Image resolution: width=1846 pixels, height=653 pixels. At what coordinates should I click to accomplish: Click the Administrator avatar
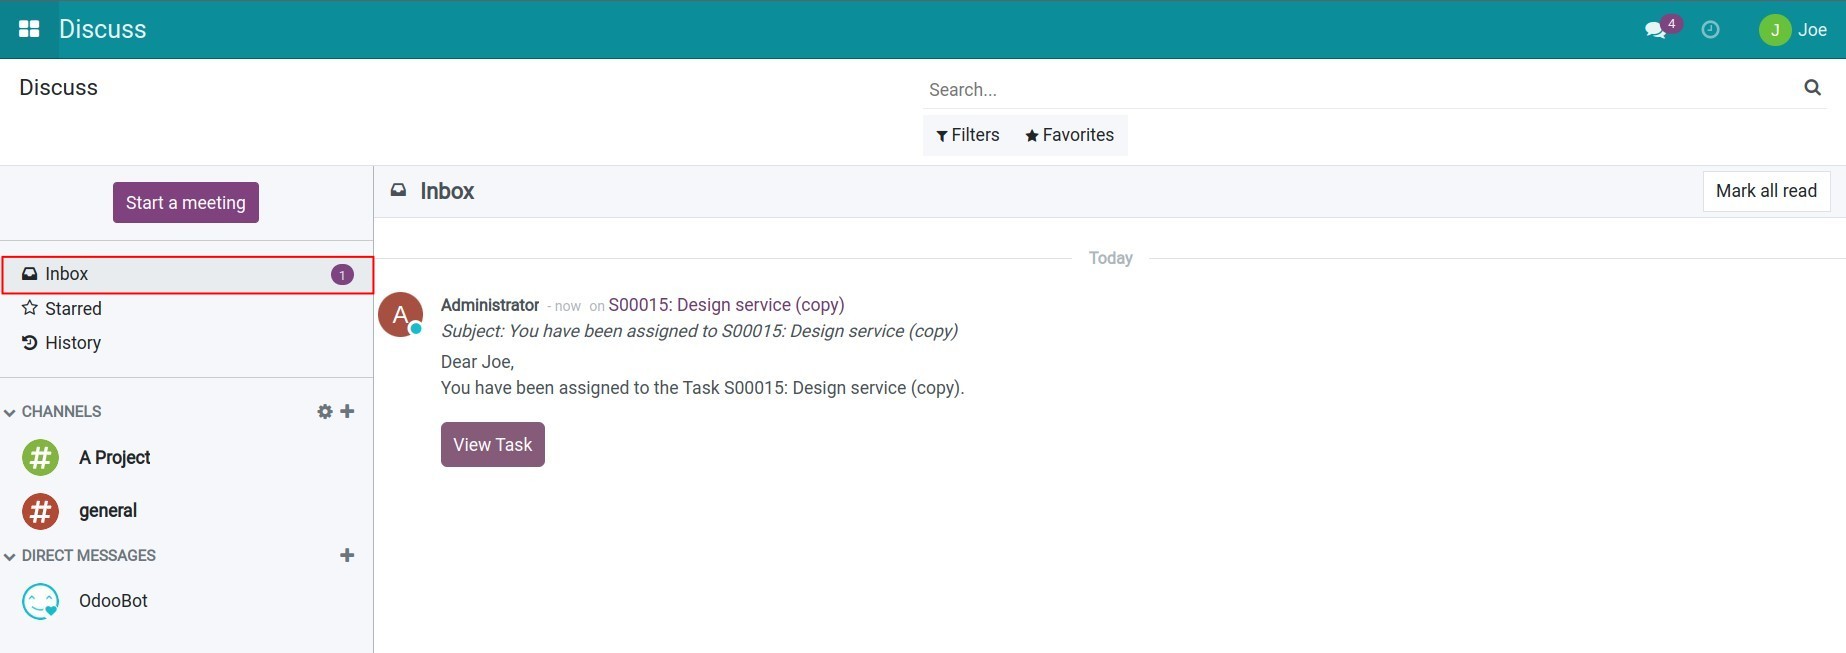click(x=400, y=315)
